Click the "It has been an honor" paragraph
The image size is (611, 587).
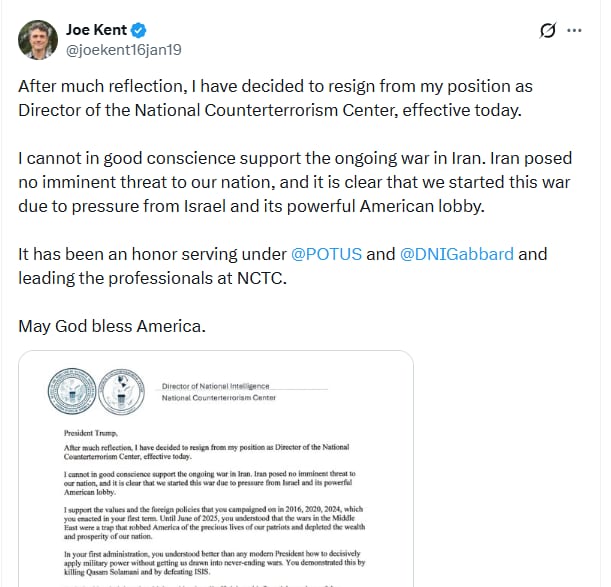[280, 265]
